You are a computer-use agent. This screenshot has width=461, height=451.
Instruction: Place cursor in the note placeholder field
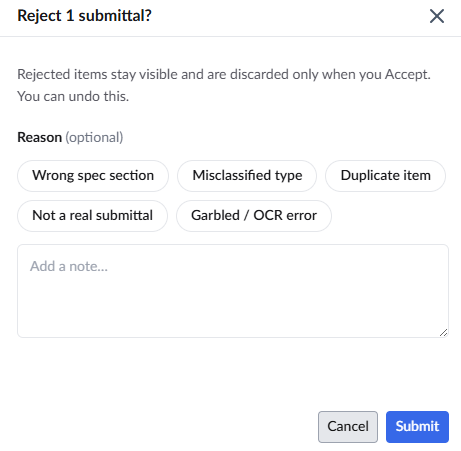[233, 291]
